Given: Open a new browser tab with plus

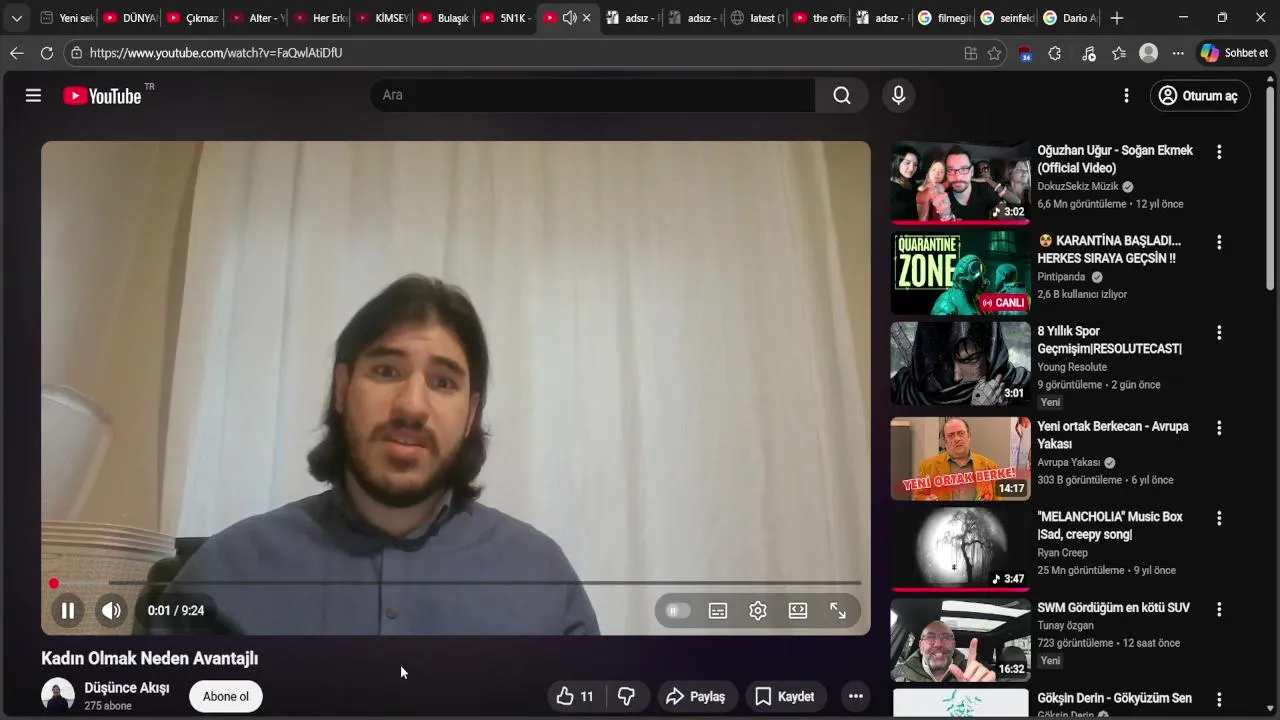Looking at the screenshot, I should pos(1117,18).
